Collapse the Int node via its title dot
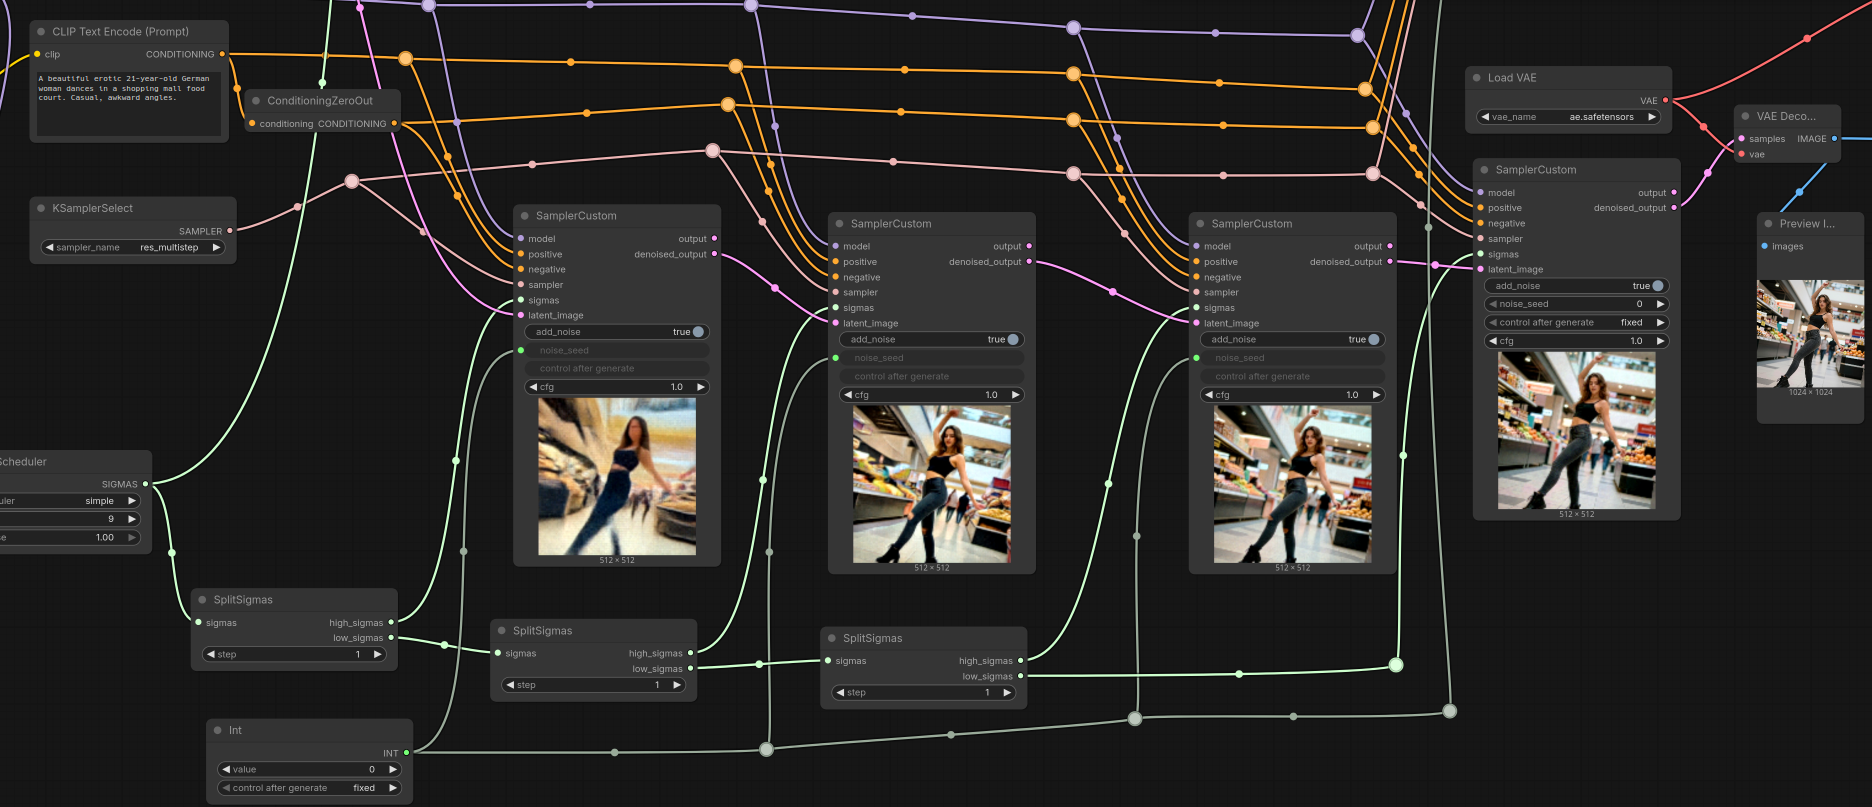 tap(218, 731)
